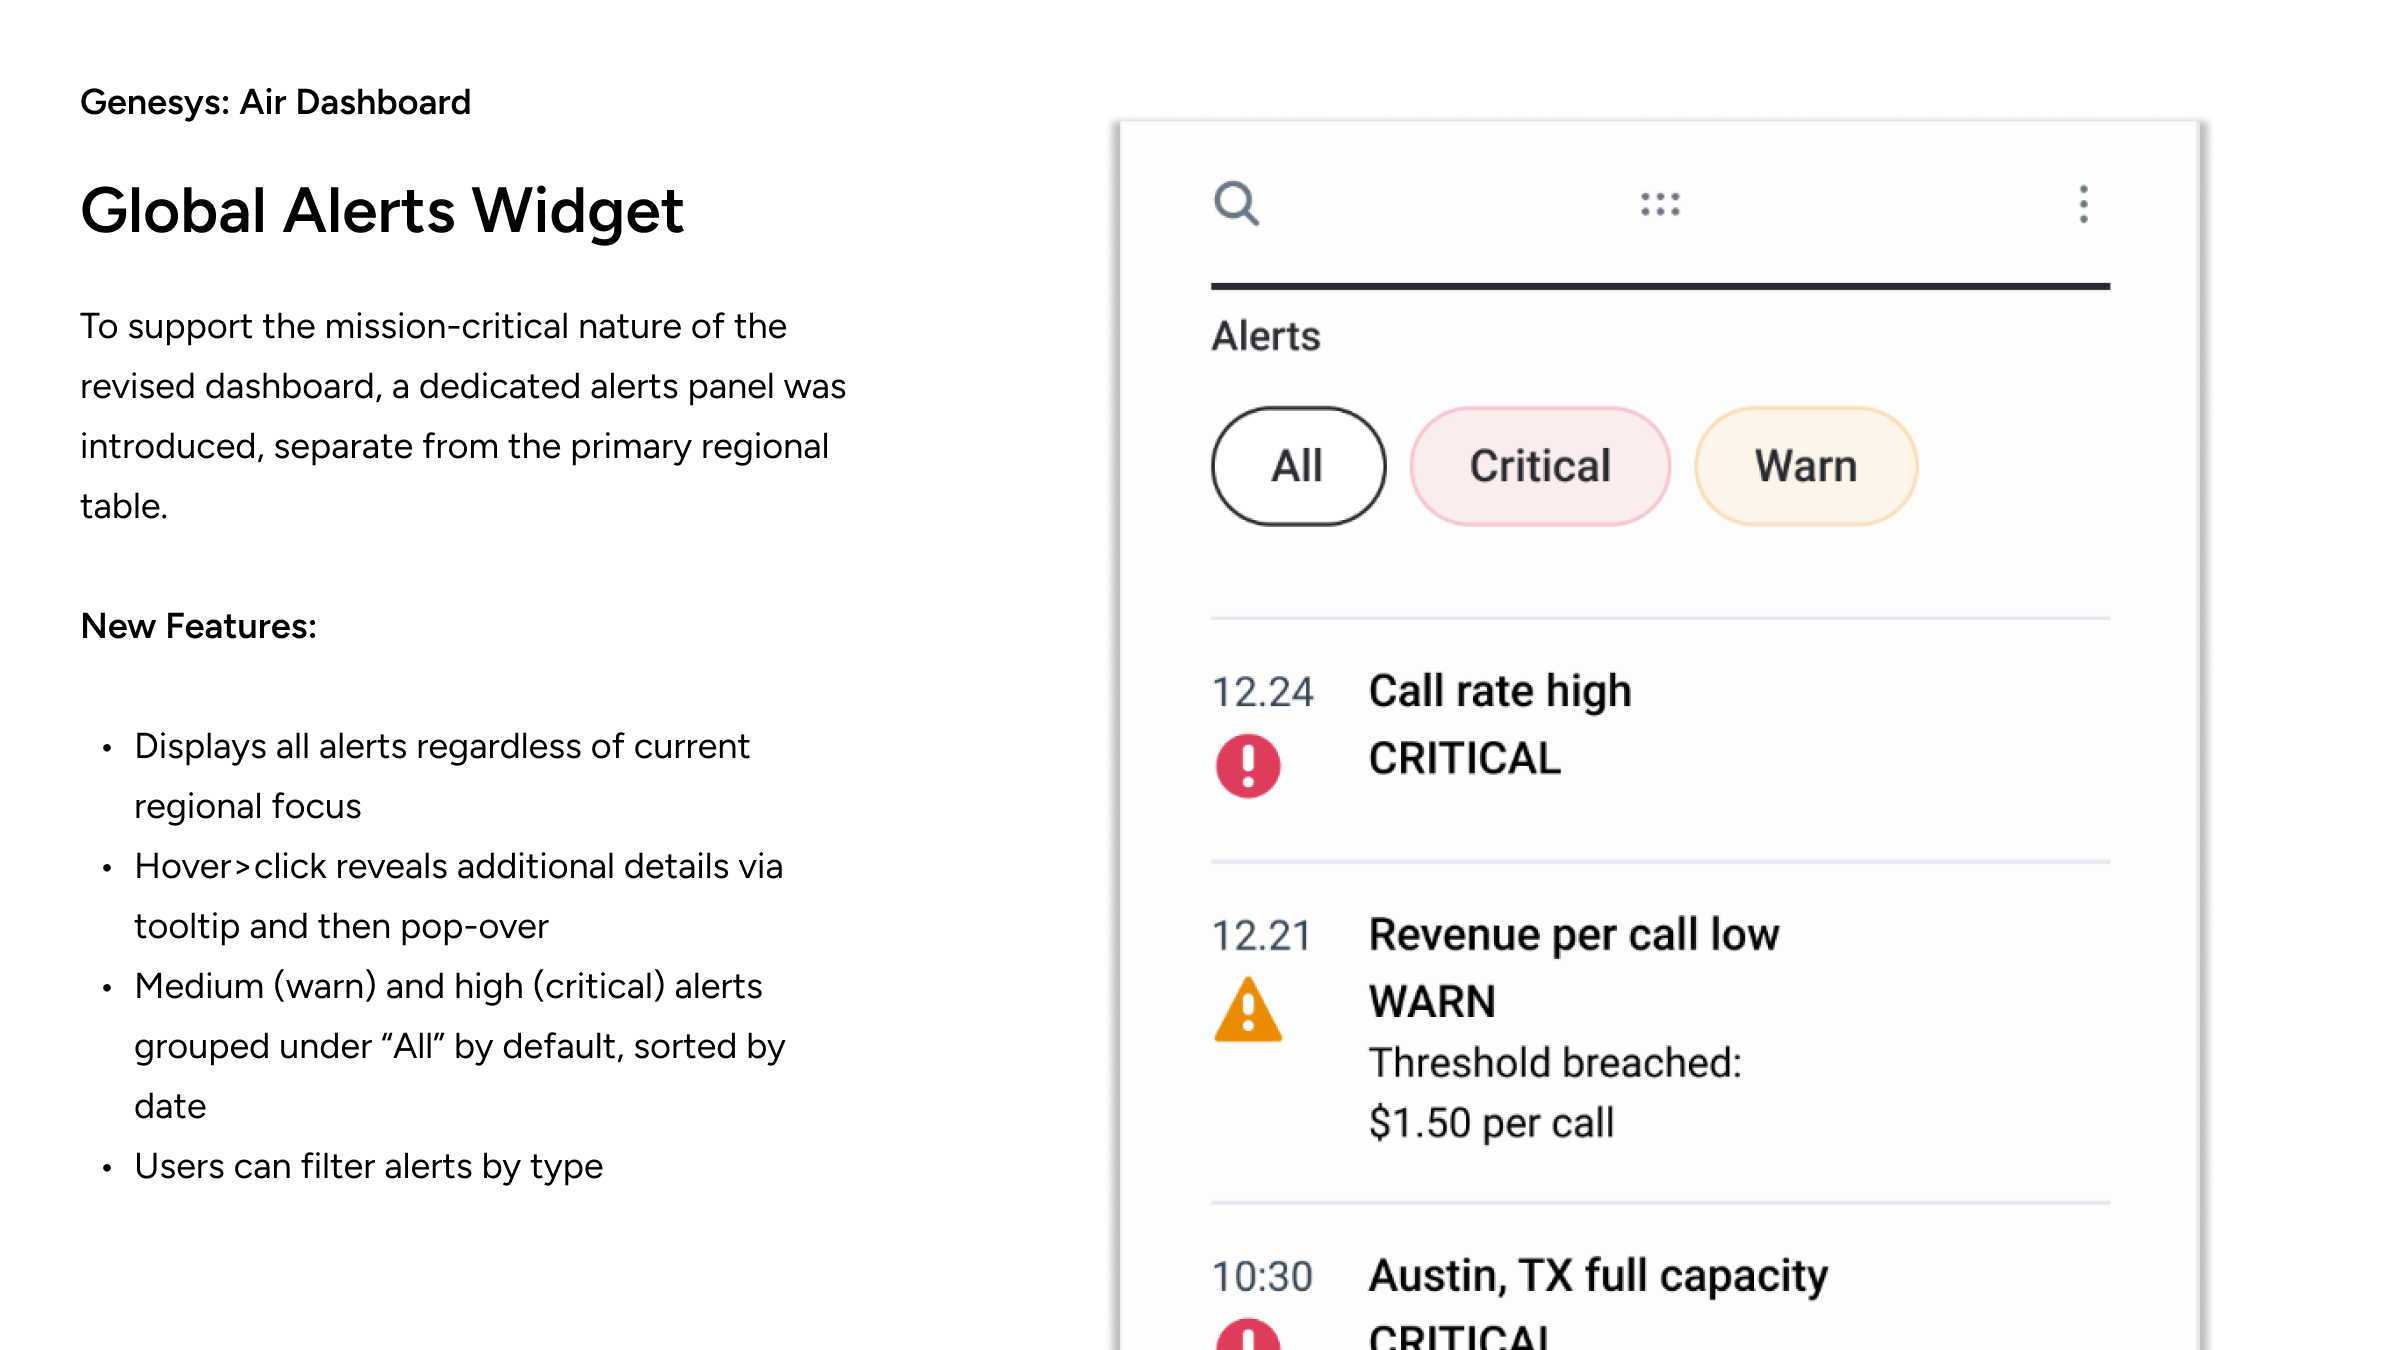This screenshot has width=2400, height=1350.
Task: Click the Threshold breached detail text
Action: pyautogui.click(x=1555, y=1063)
